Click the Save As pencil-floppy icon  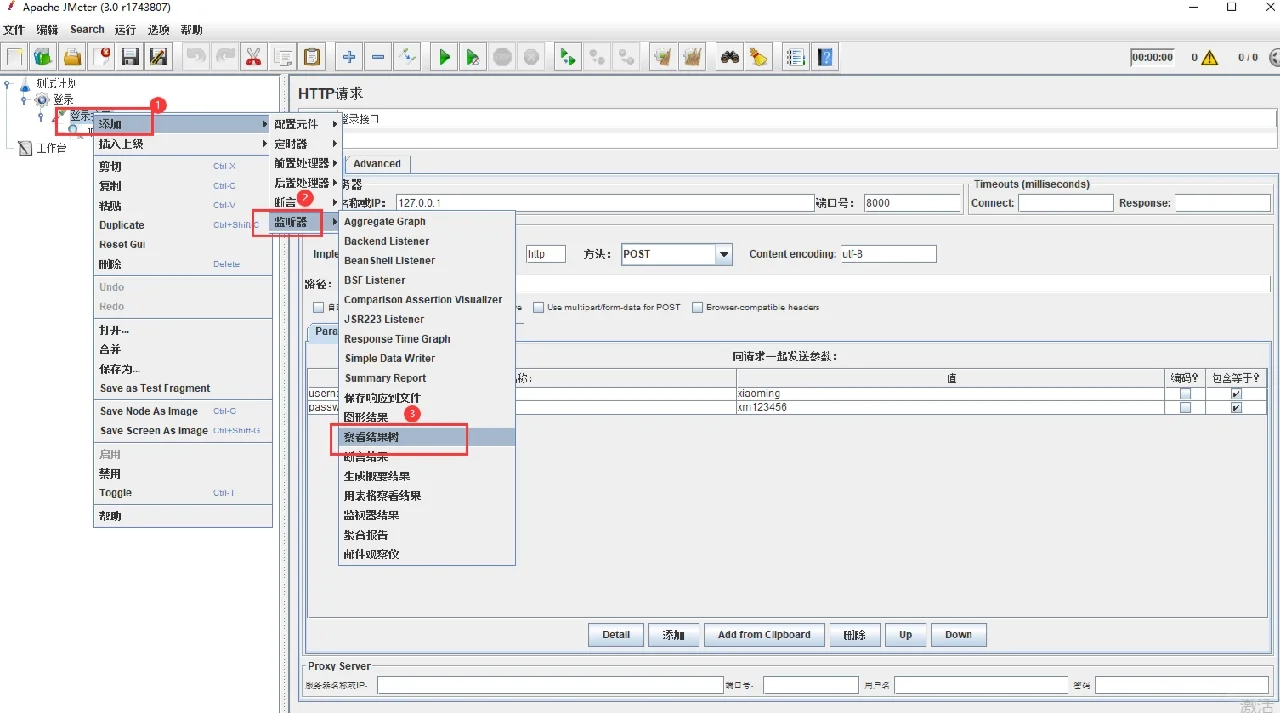(x=159, y=57)
